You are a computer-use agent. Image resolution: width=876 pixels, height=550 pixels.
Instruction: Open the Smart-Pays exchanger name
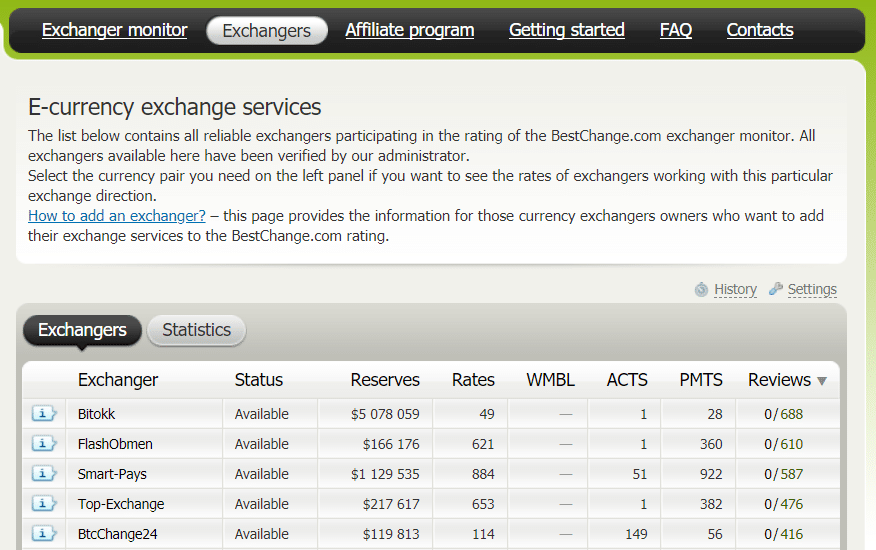(112, 475)
